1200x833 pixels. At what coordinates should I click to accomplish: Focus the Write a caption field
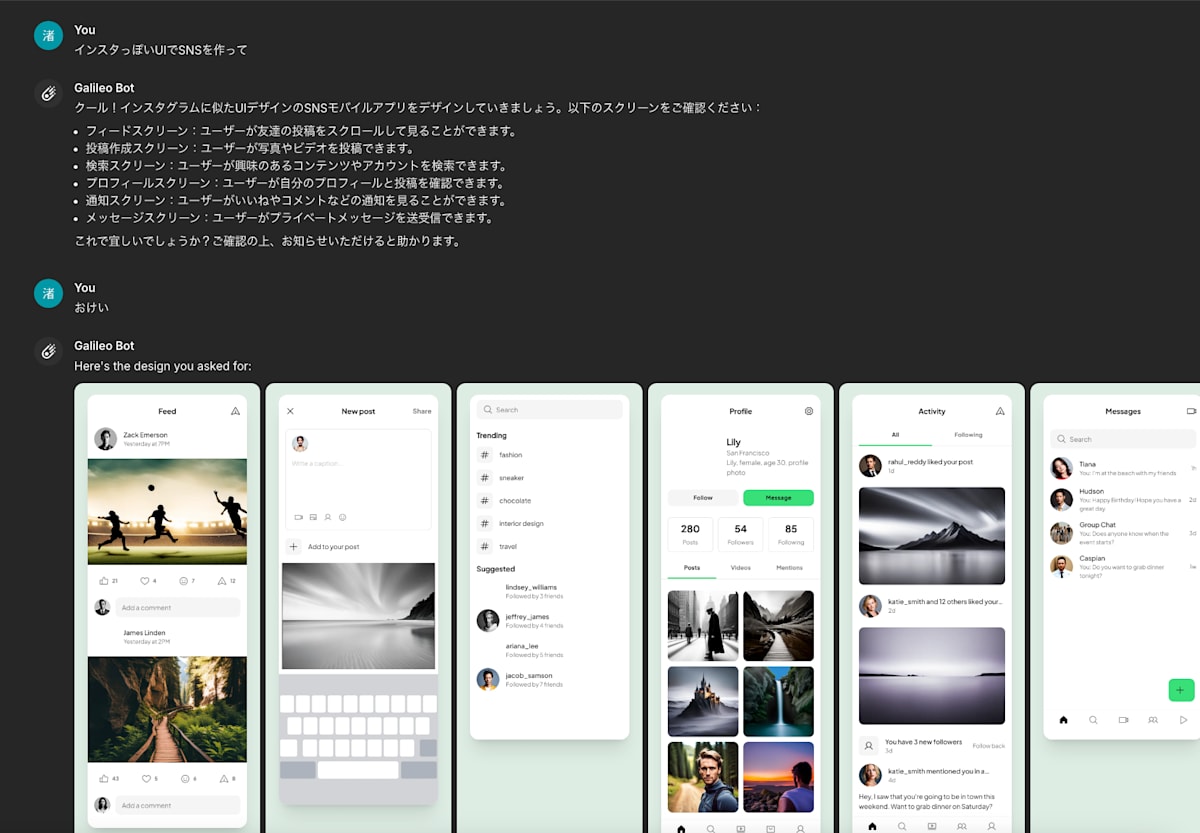[x=358, y=480]
